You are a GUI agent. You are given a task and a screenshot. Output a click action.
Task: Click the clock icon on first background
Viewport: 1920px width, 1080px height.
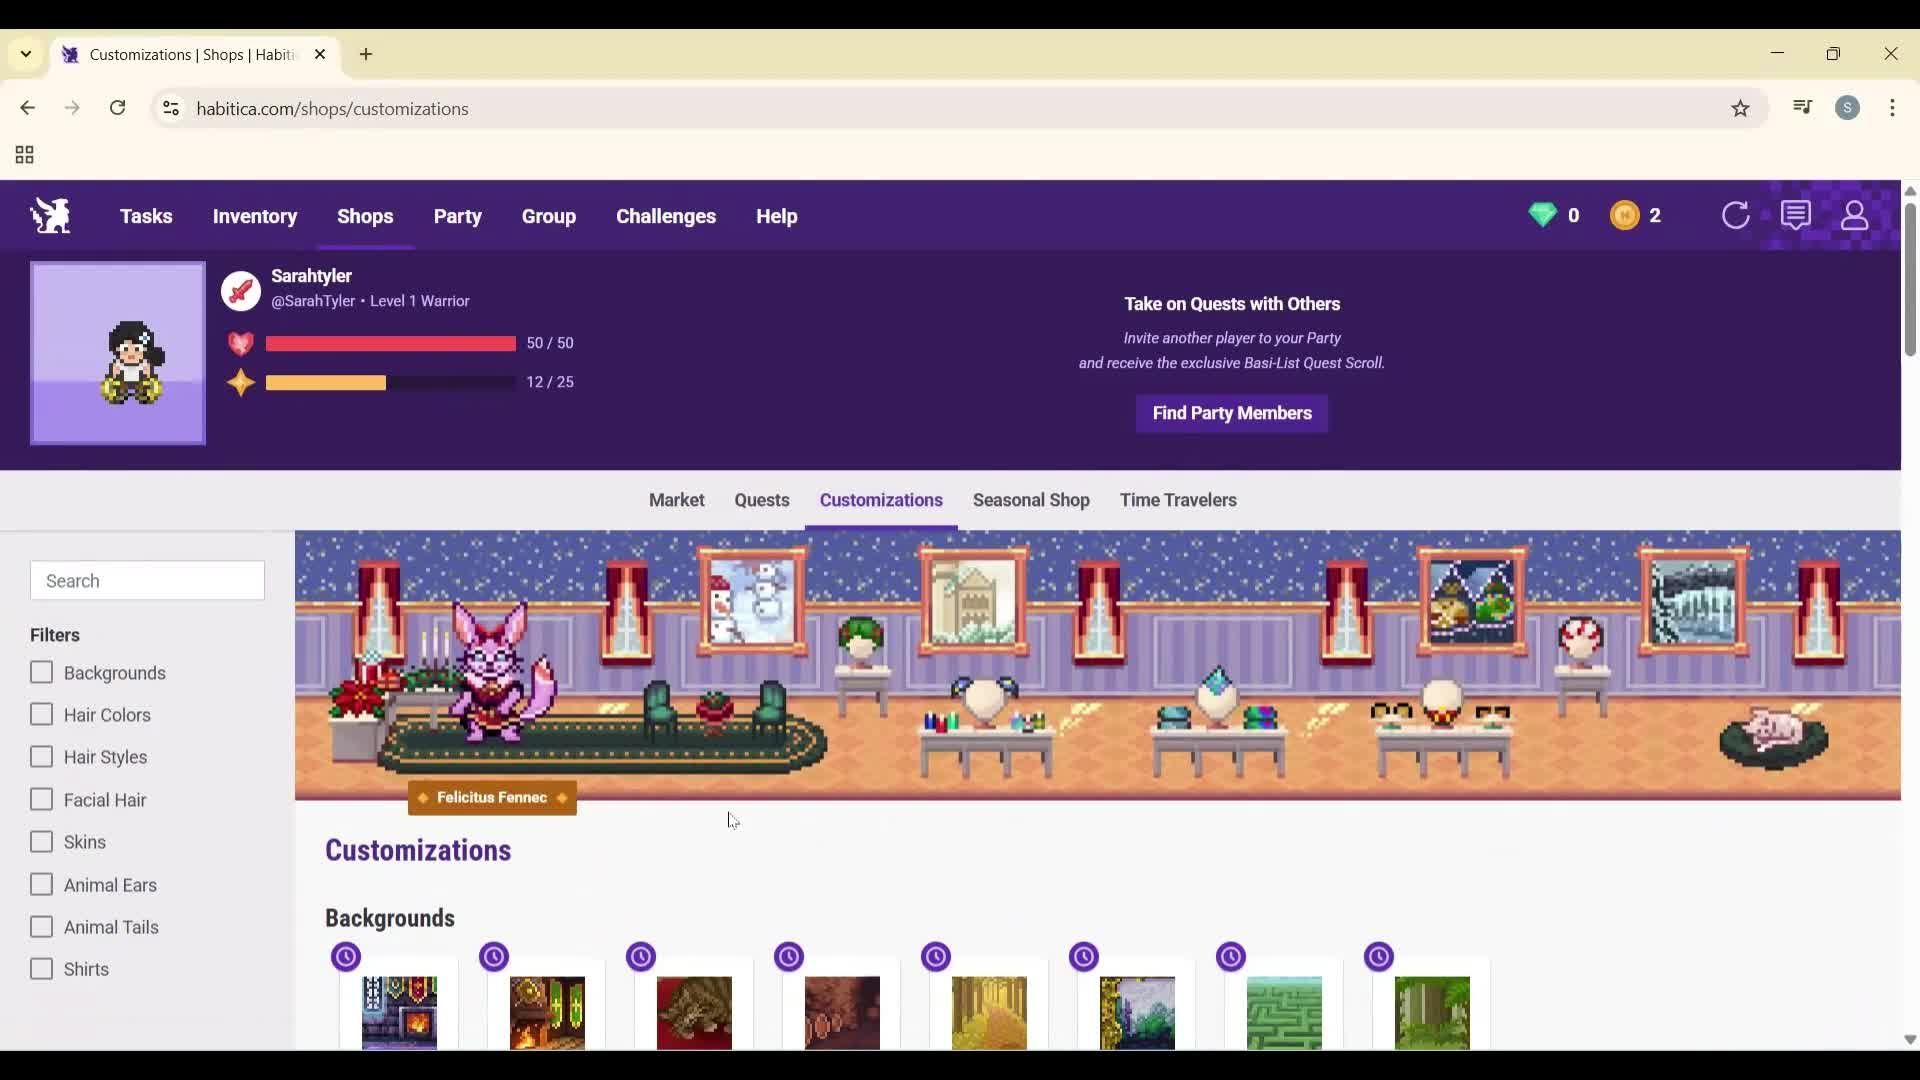coord(345,956)
